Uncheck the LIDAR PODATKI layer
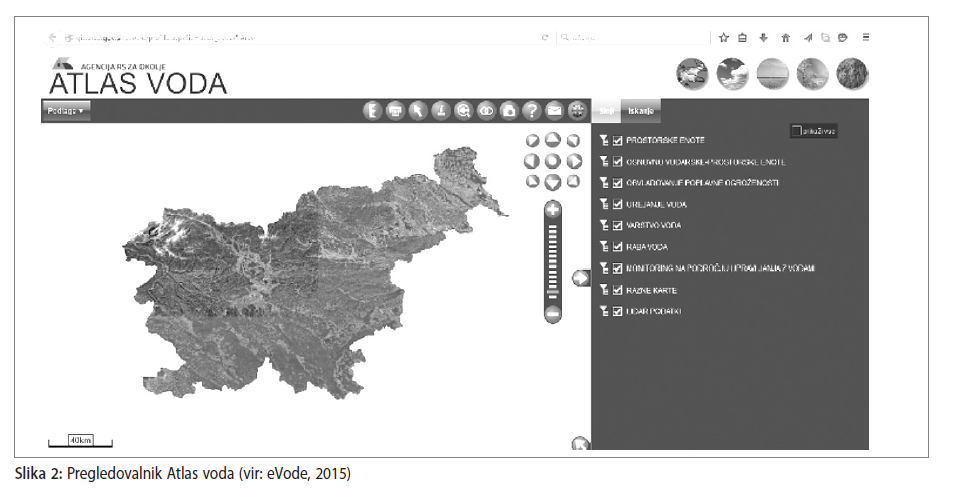Image resolution: width=962 pixels, height=494 pixels. (x=617, y=311)
